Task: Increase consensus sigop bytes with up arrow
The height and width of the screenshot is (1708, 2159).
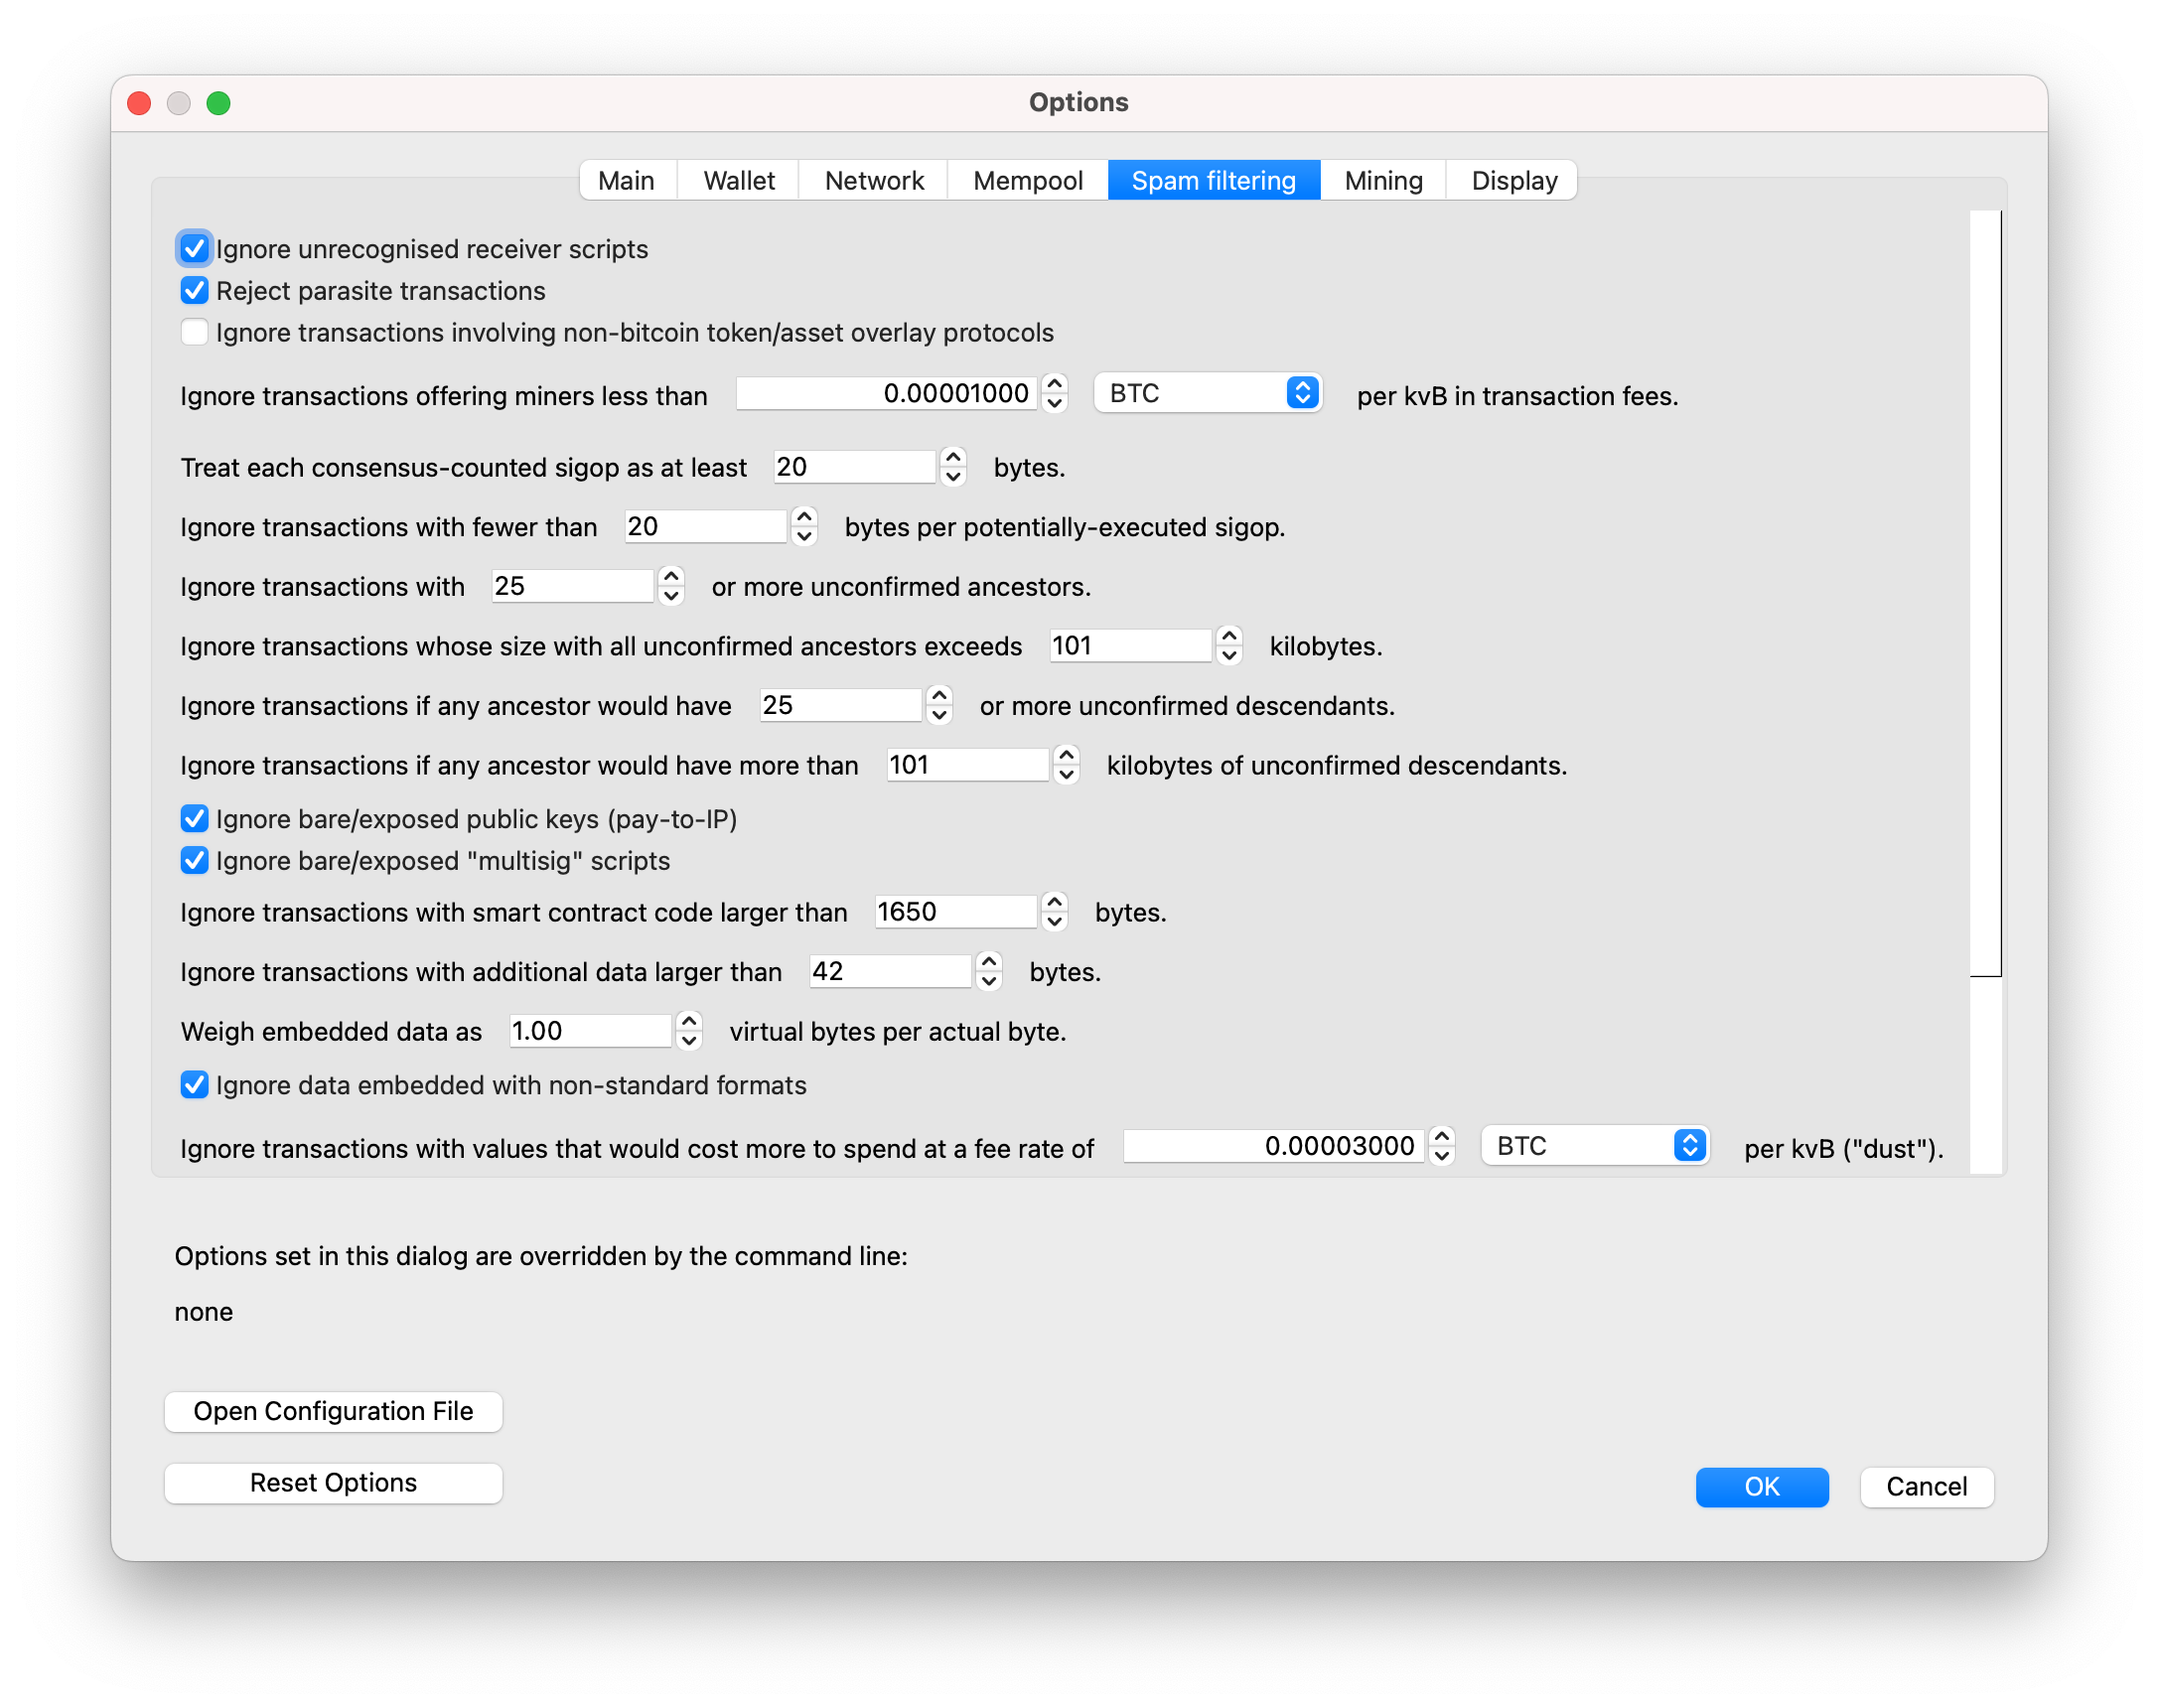Action: (x=952, y=457)
